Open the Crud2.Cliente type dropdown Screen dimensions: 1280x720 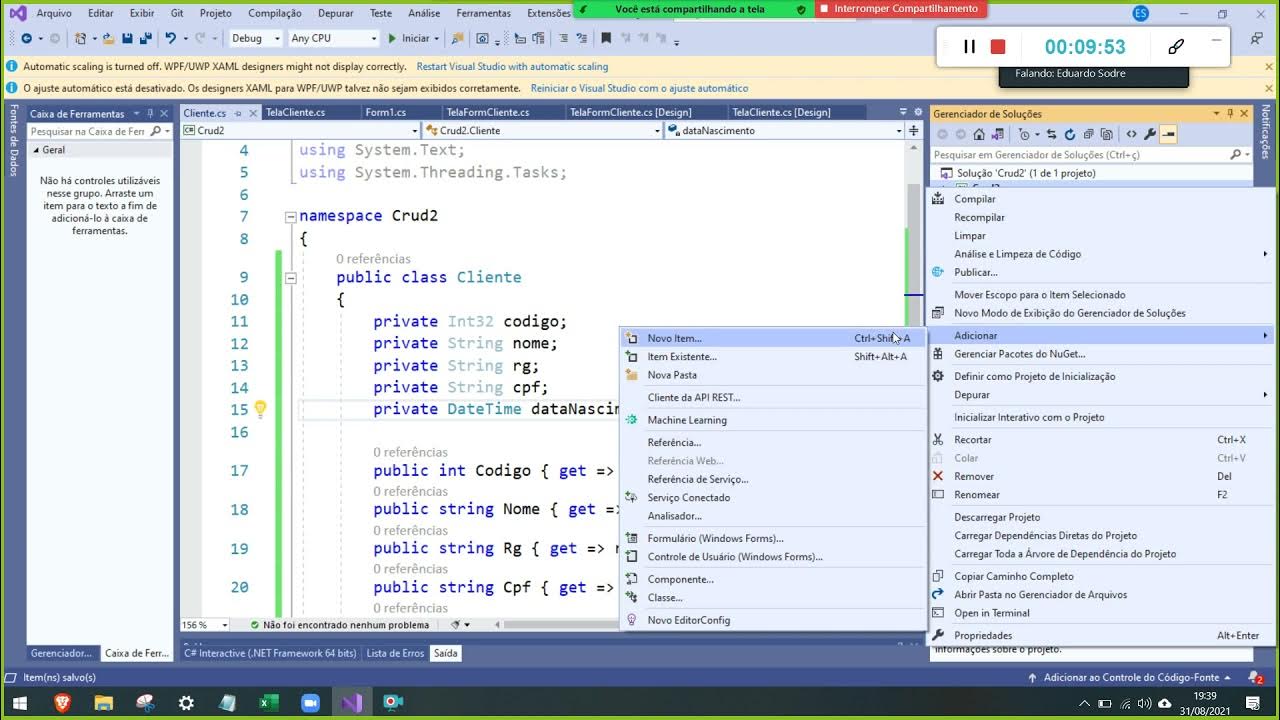543,130
